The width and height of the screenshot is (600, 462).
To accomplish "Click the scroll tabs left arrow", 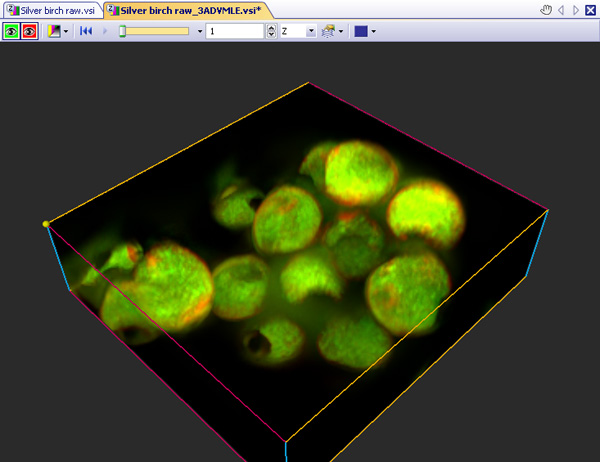I will pyautogui.click(x=561, y=10).
